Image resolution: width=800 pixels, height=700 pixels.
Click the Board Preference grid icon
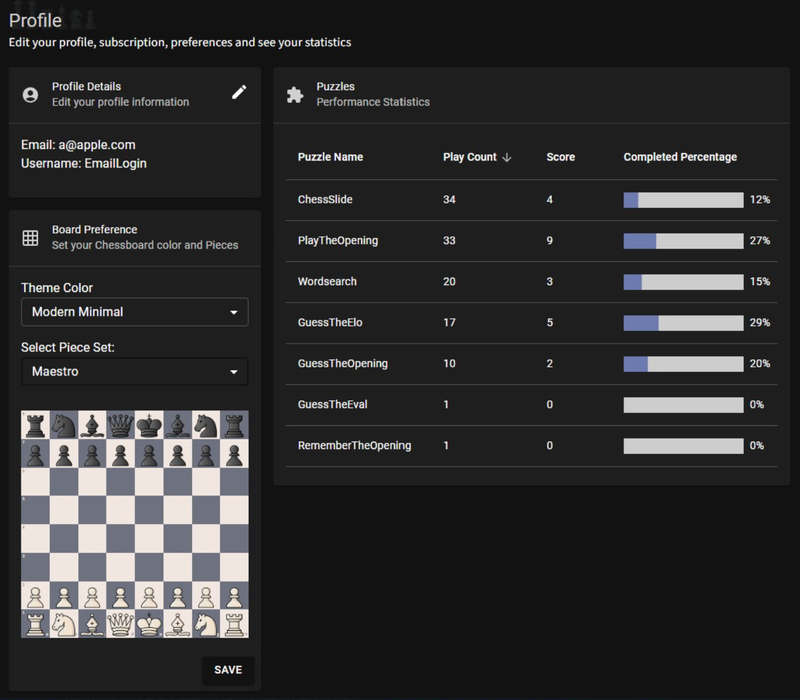click(x=30, y=237)
